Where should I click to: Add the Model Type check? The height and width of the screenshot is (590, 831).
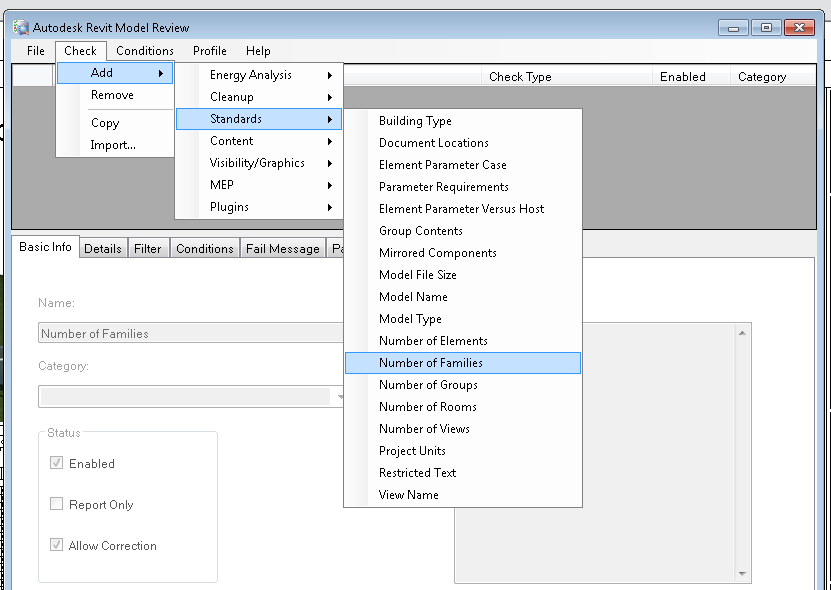click(x=463, y=319)
